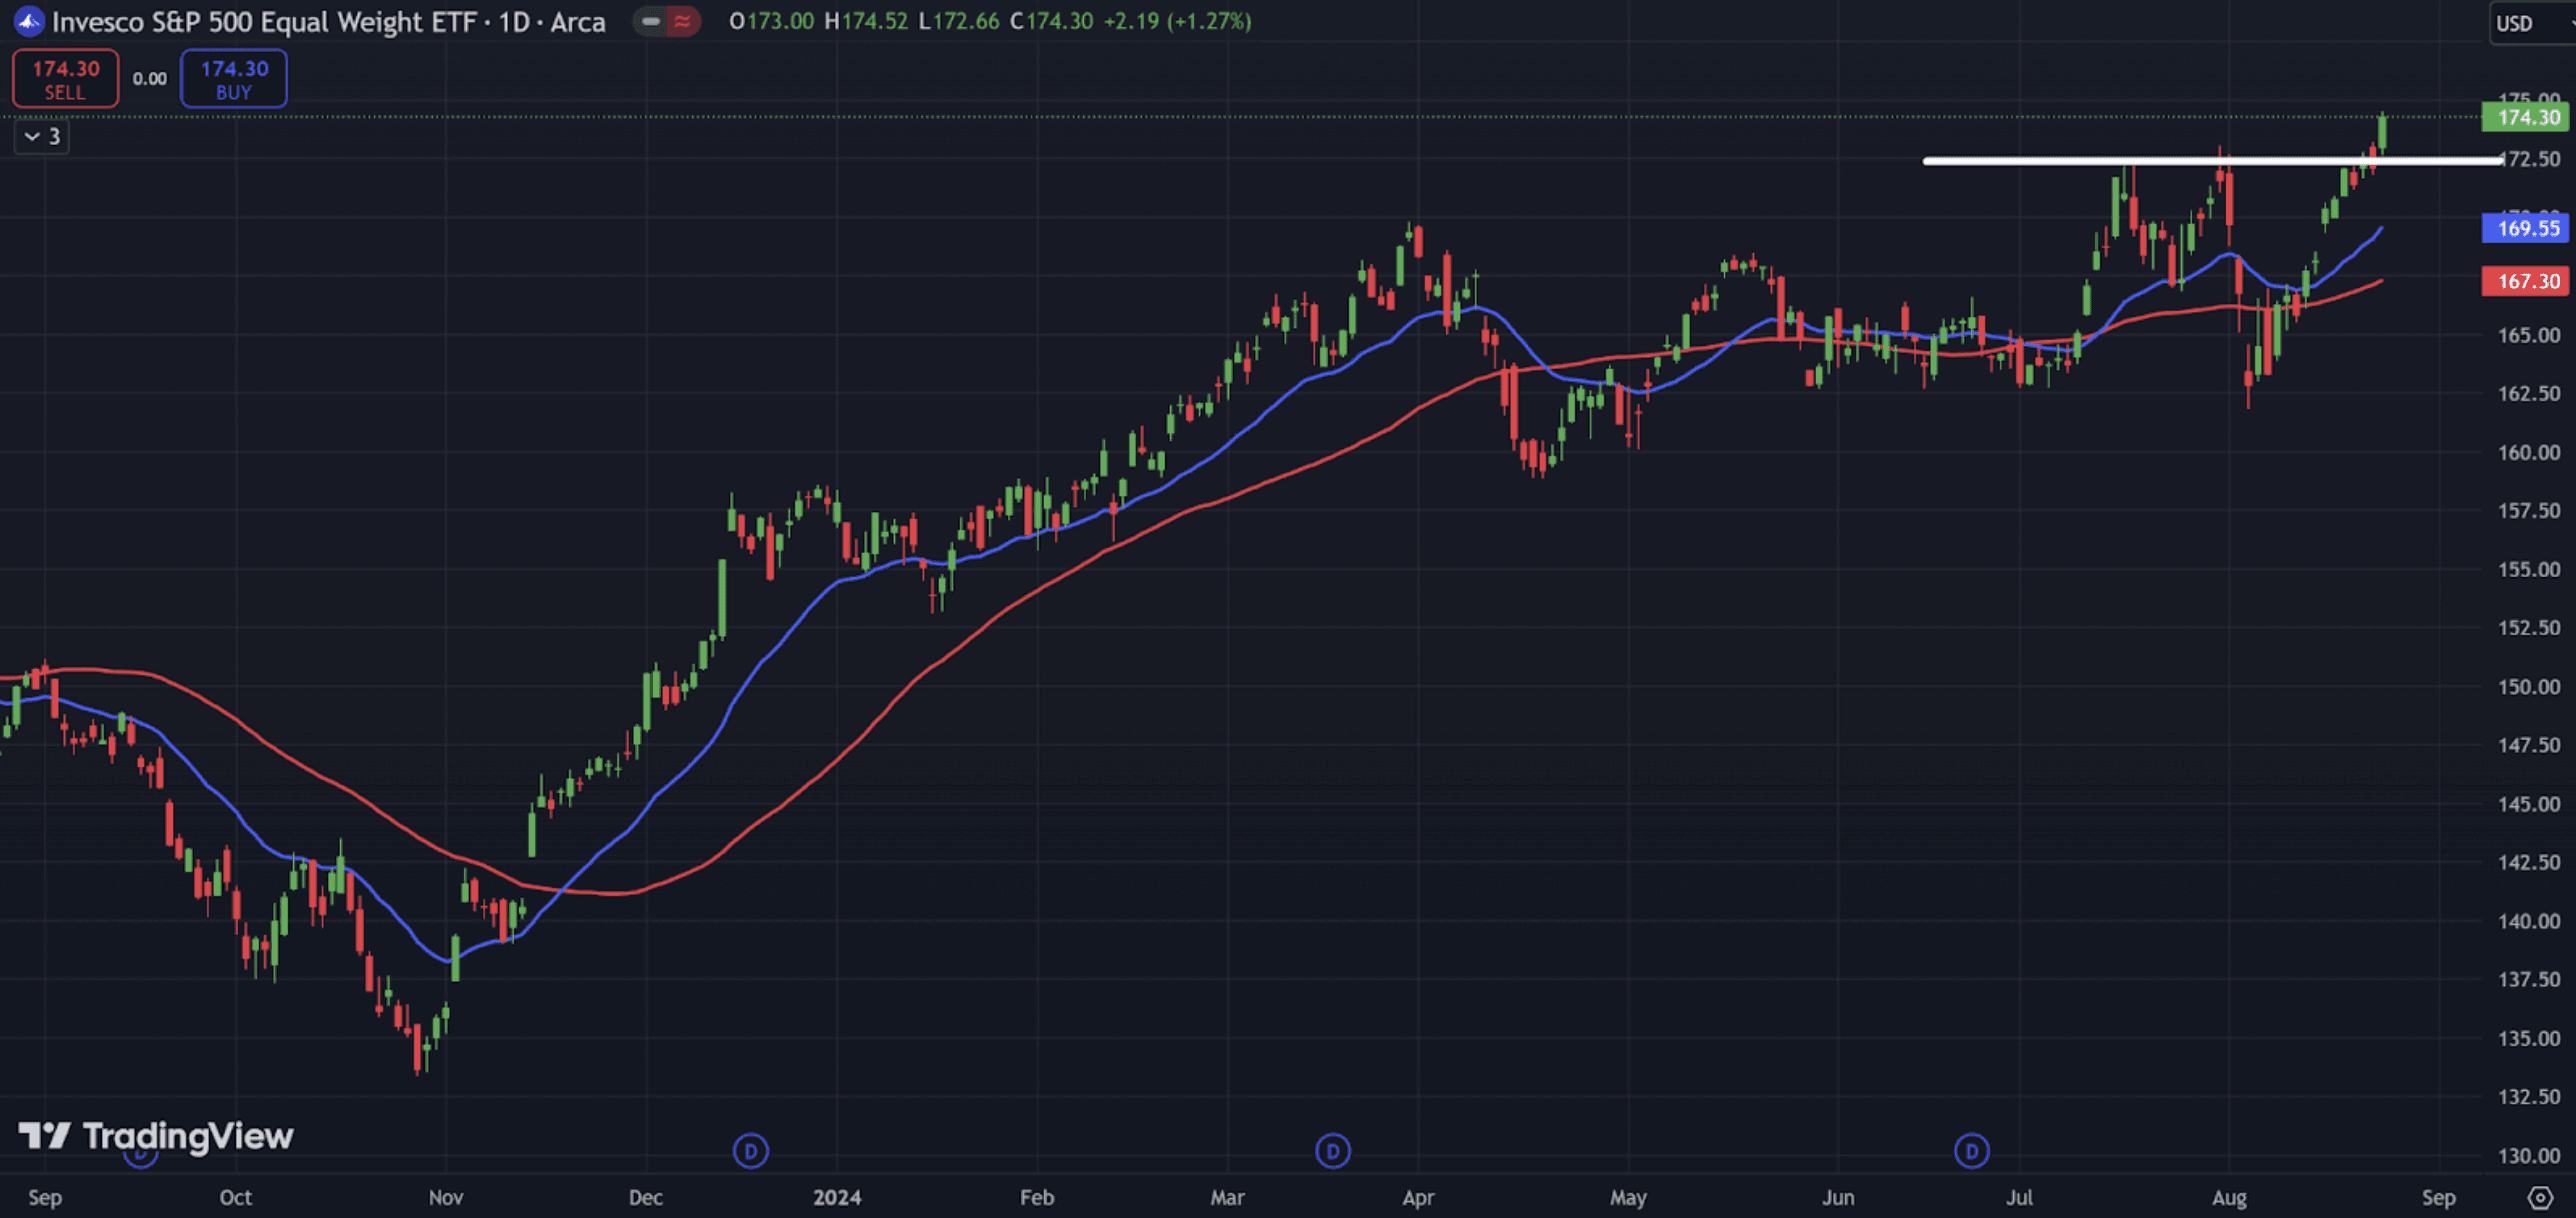Click the Invesco symbol logo icon
This screenshot has height=1218, width=2576.
(x=28, y=21)
